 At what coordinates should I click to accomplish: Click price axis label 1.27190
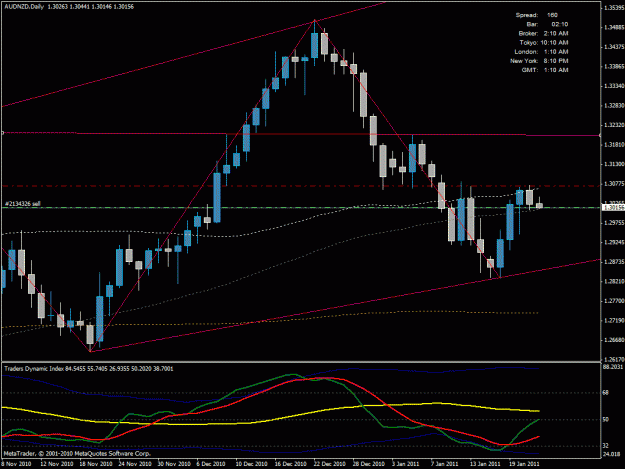pyautogui.click(x=614, y=320)
